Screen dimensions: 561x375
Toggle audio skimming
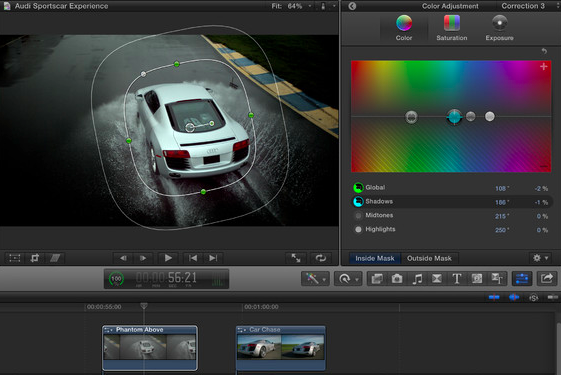click(514, 297)
